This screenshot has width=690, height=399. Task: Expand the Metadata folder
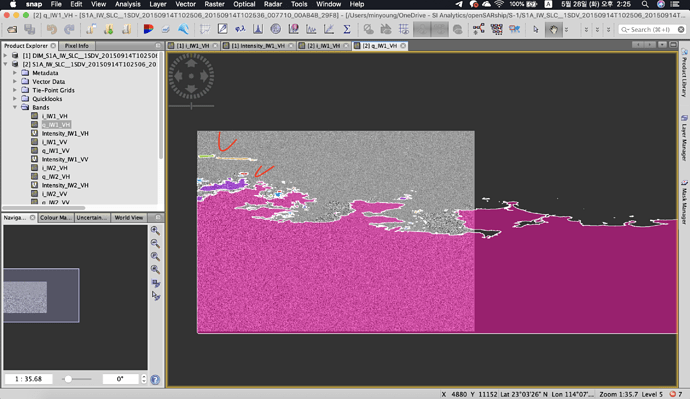15,73
